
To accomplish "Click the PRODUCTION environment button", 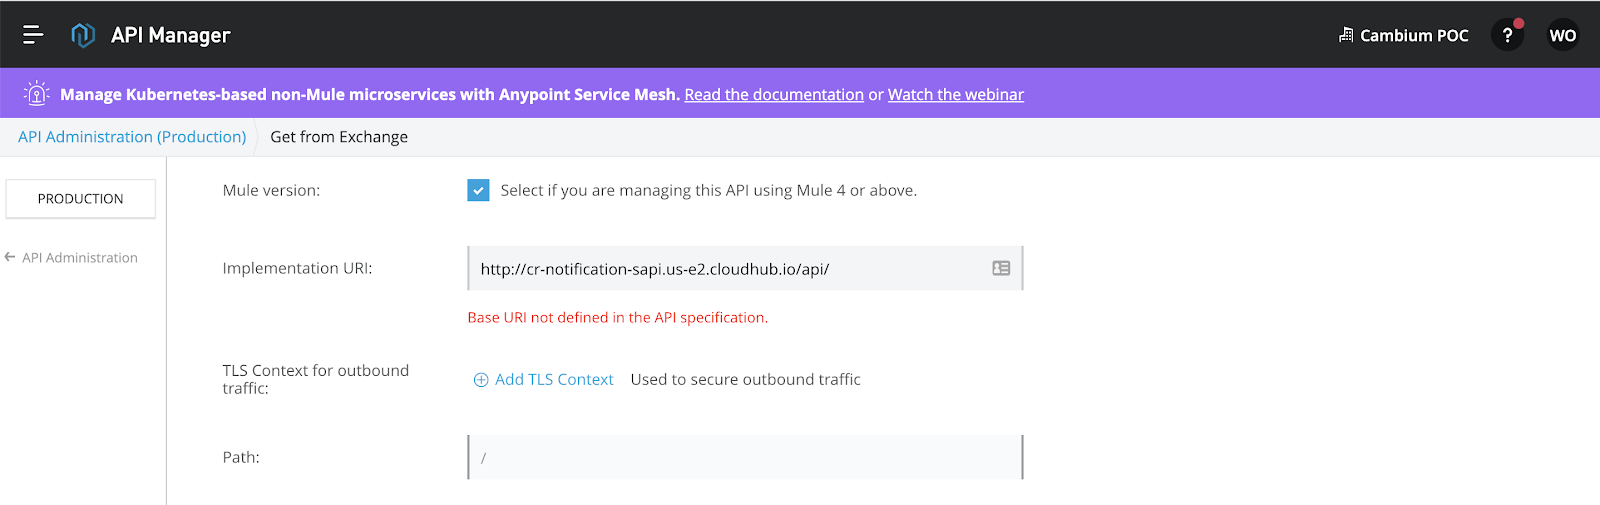I will click(81, 199).
